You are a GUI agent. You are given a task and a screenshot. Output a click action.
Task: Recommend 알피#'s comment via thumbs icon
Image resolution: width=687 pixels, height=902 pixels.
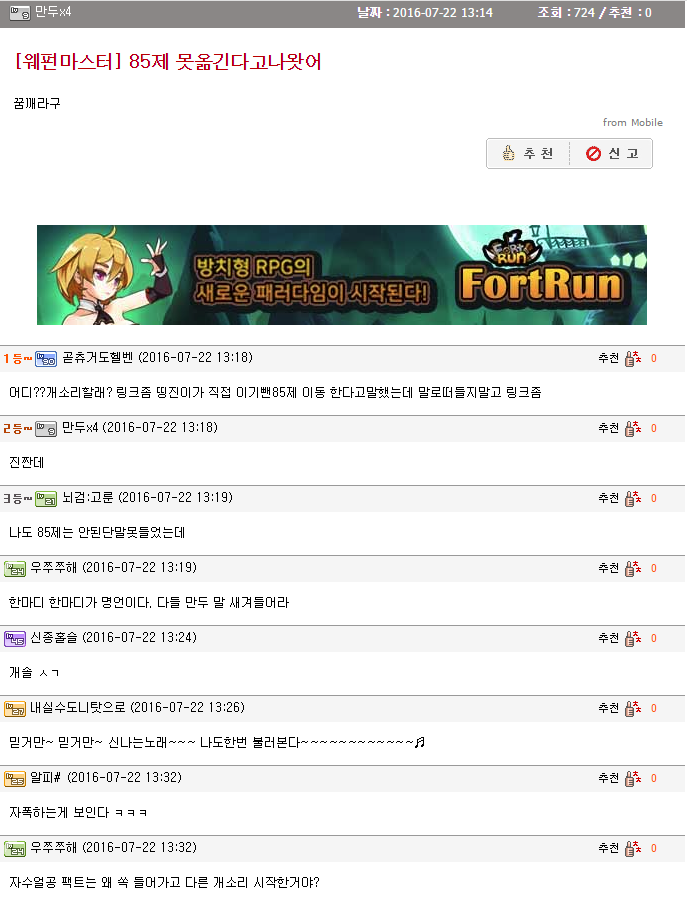[x=633, y=778]
